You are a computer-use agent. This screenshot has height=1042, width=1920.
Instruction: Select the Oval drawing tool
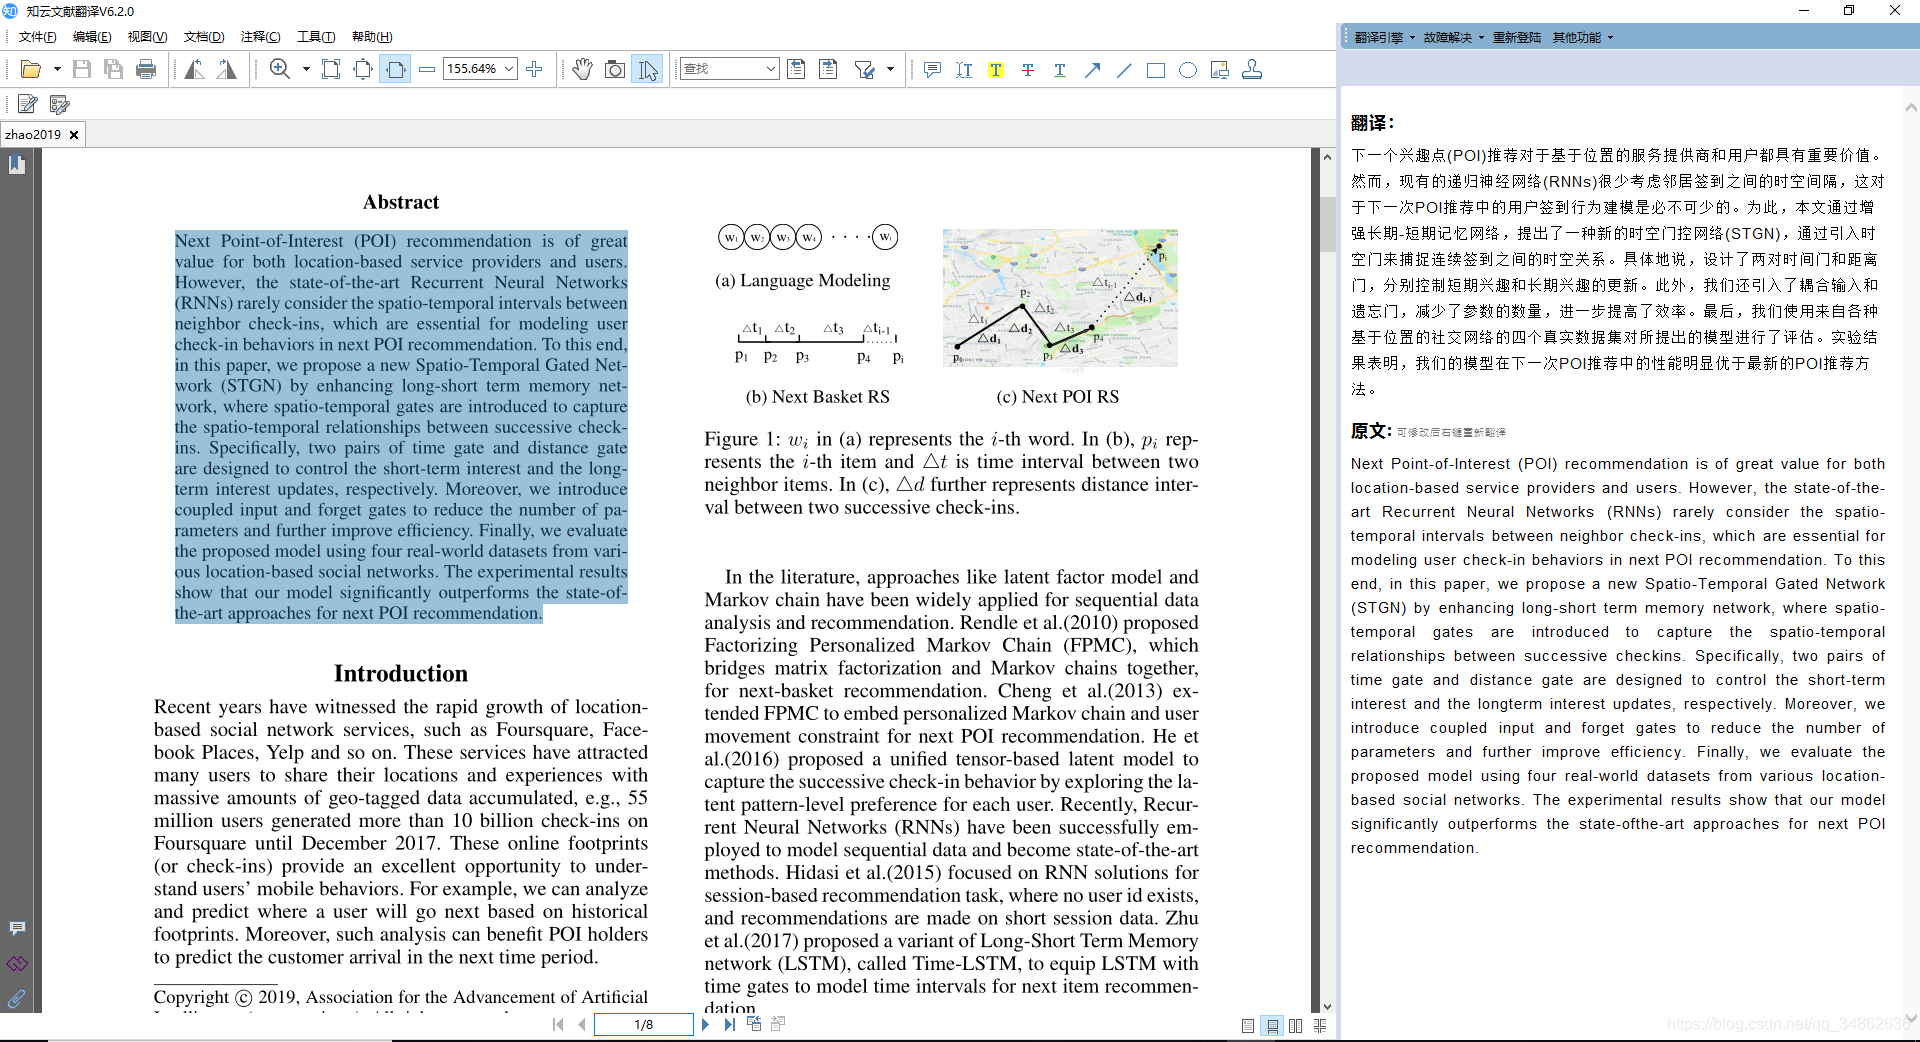[1188, 69]
